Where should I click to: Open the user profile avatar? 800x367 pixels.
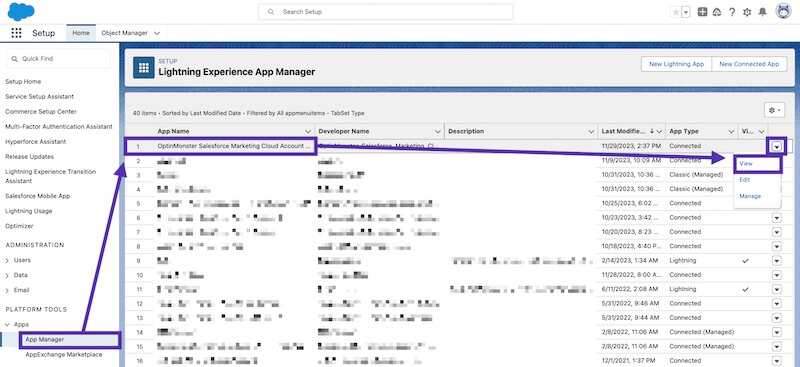pos(783,11)
